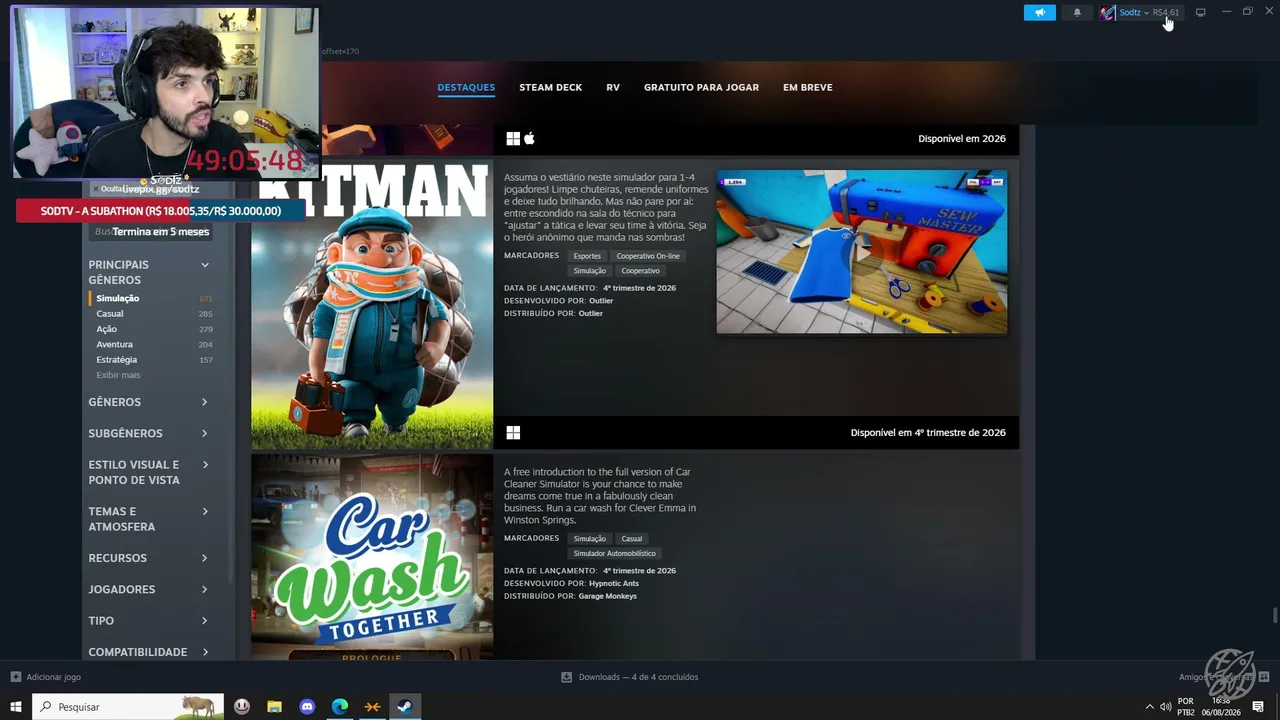Image resolution: width=1280 pixels, height=720 pixels.
Task: Click the R$4,61 wallet balance
Action: click(1166, 13)
